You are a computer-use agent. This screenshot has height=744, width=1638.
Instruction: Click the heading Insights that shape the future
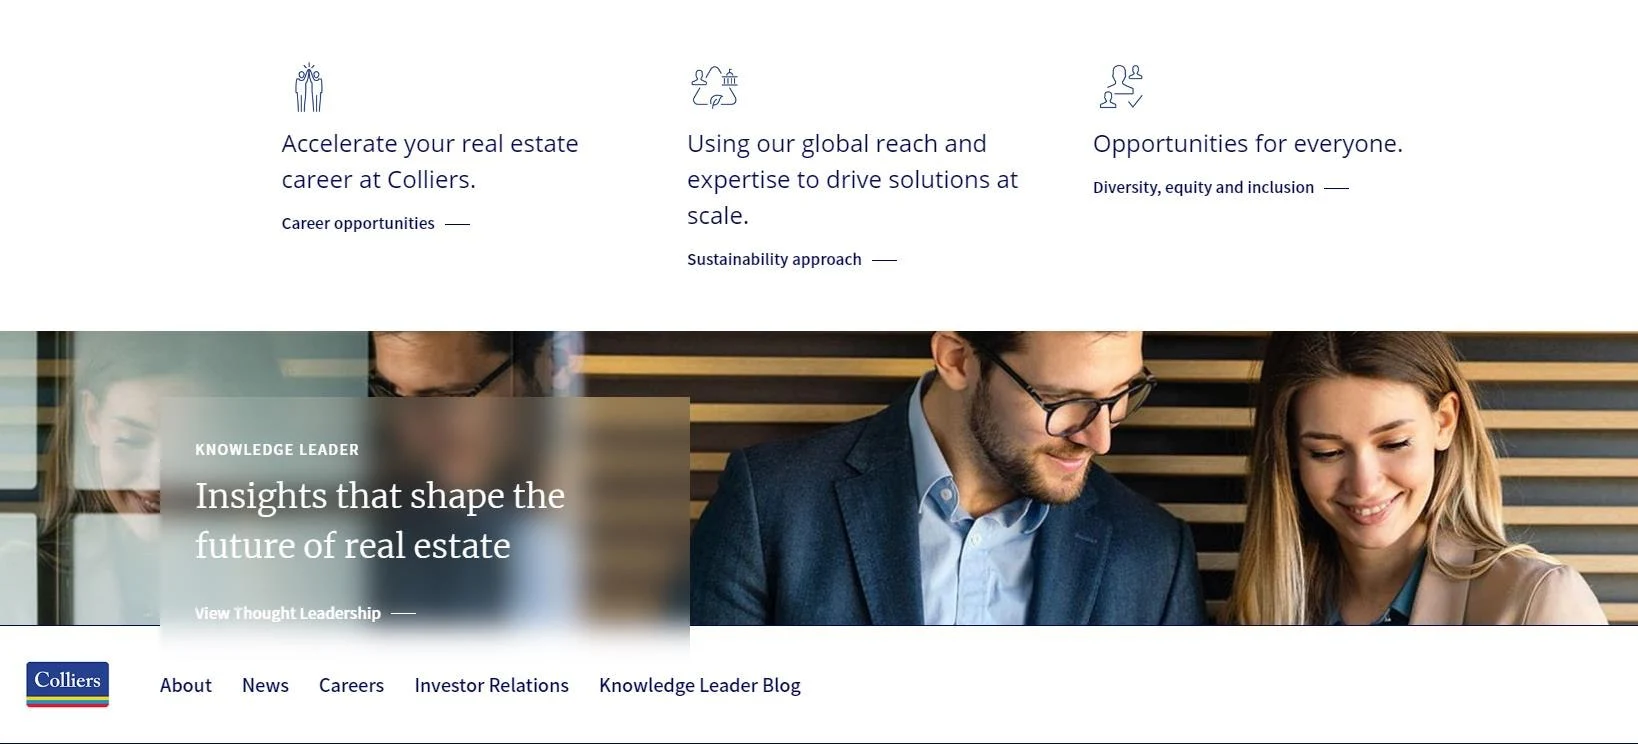[380, 520]
